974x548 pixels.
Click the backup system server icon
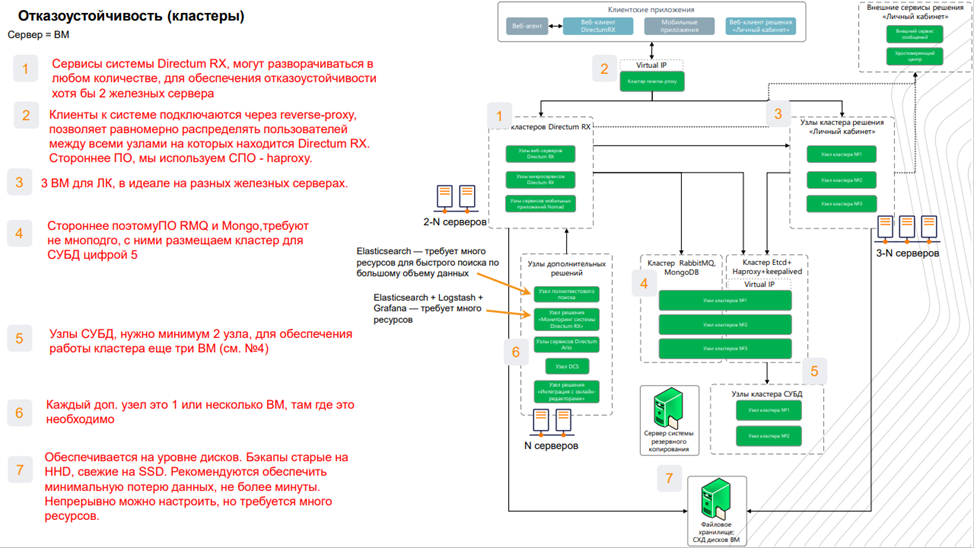668,407
